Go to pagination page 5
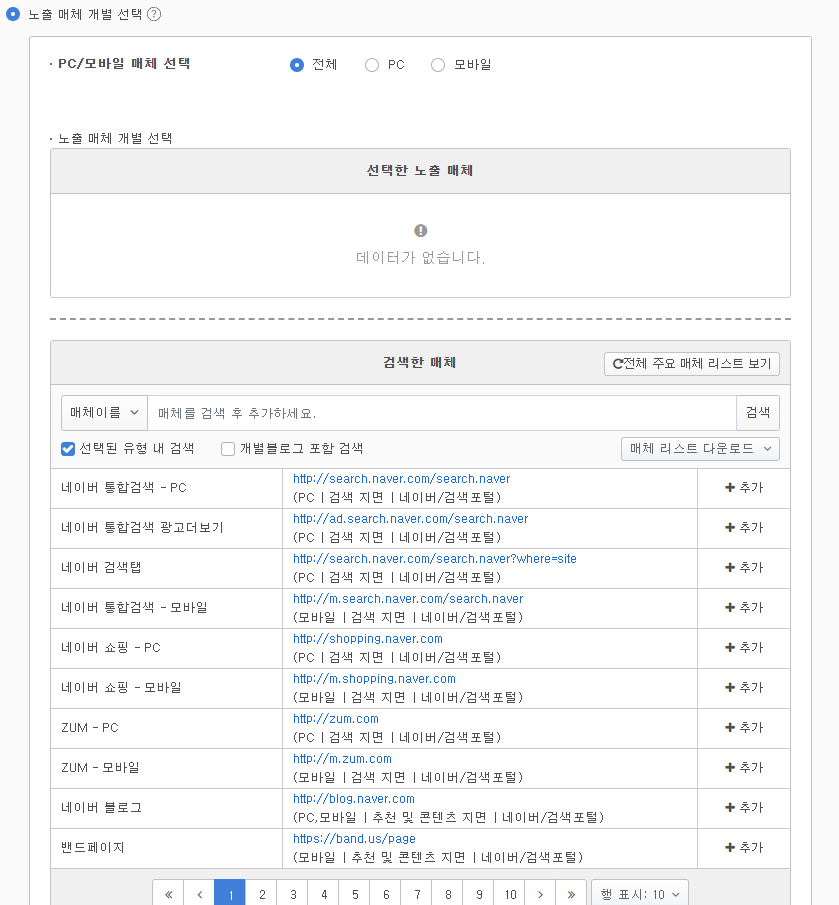This screenshot has width=839, height=905. pos(355,894)
